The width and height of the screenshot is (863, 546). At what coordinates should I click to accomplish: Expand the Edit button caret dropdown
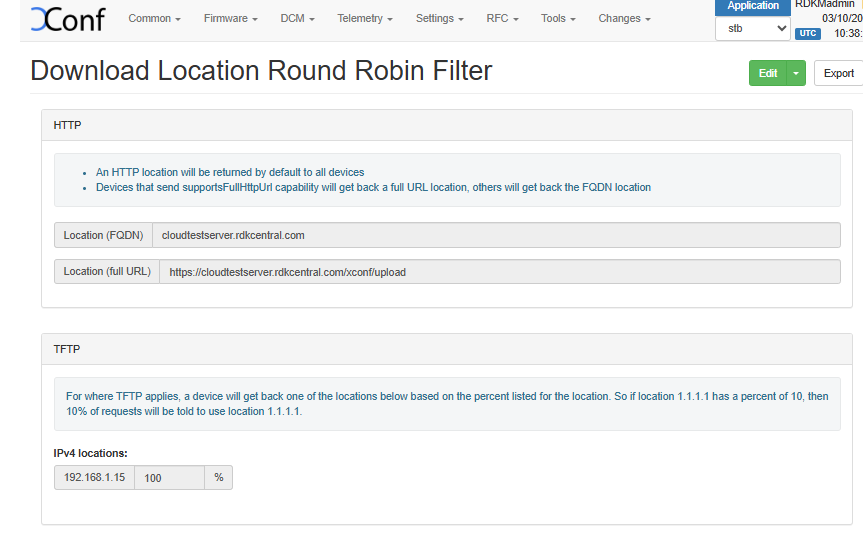(796, 73)
